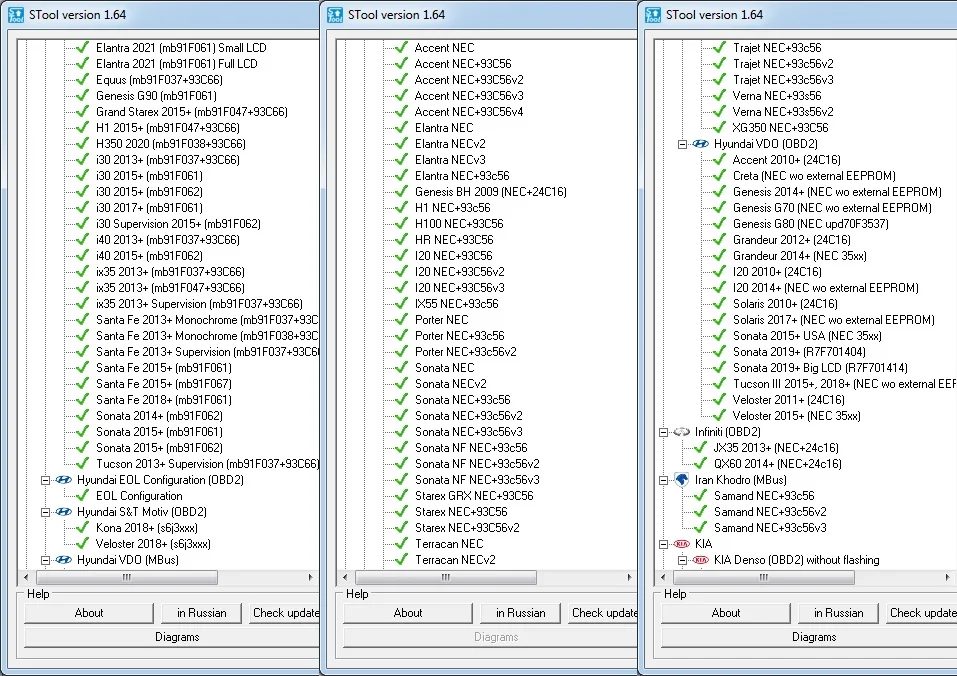Click the horizontal scrollbar thumb in the left window
This screenshot has height=676, width=957.
[x=126, y=577]
